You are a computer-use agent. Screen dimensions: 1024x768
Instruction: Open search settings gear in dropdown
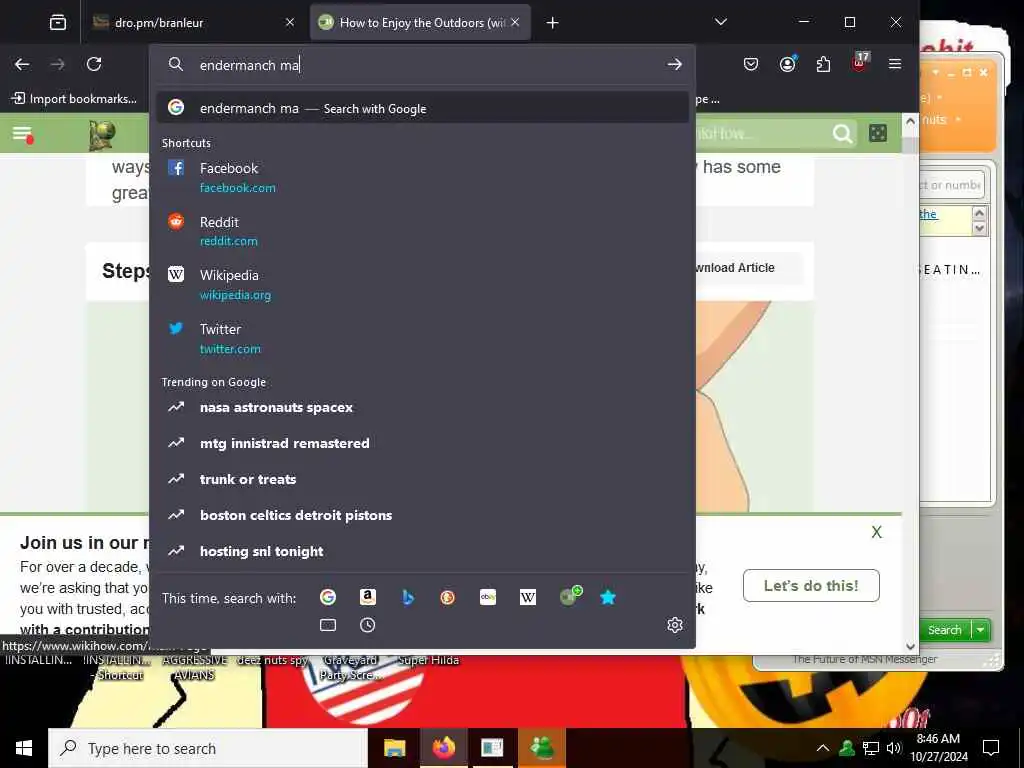pos(675,625)
